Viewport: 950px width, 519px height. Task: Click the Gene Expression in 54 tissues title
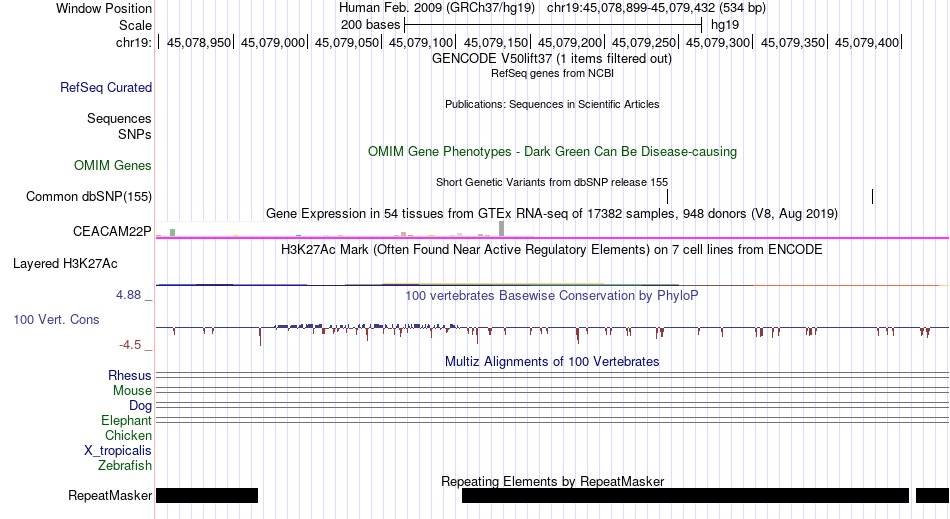(x=552, y=214)
